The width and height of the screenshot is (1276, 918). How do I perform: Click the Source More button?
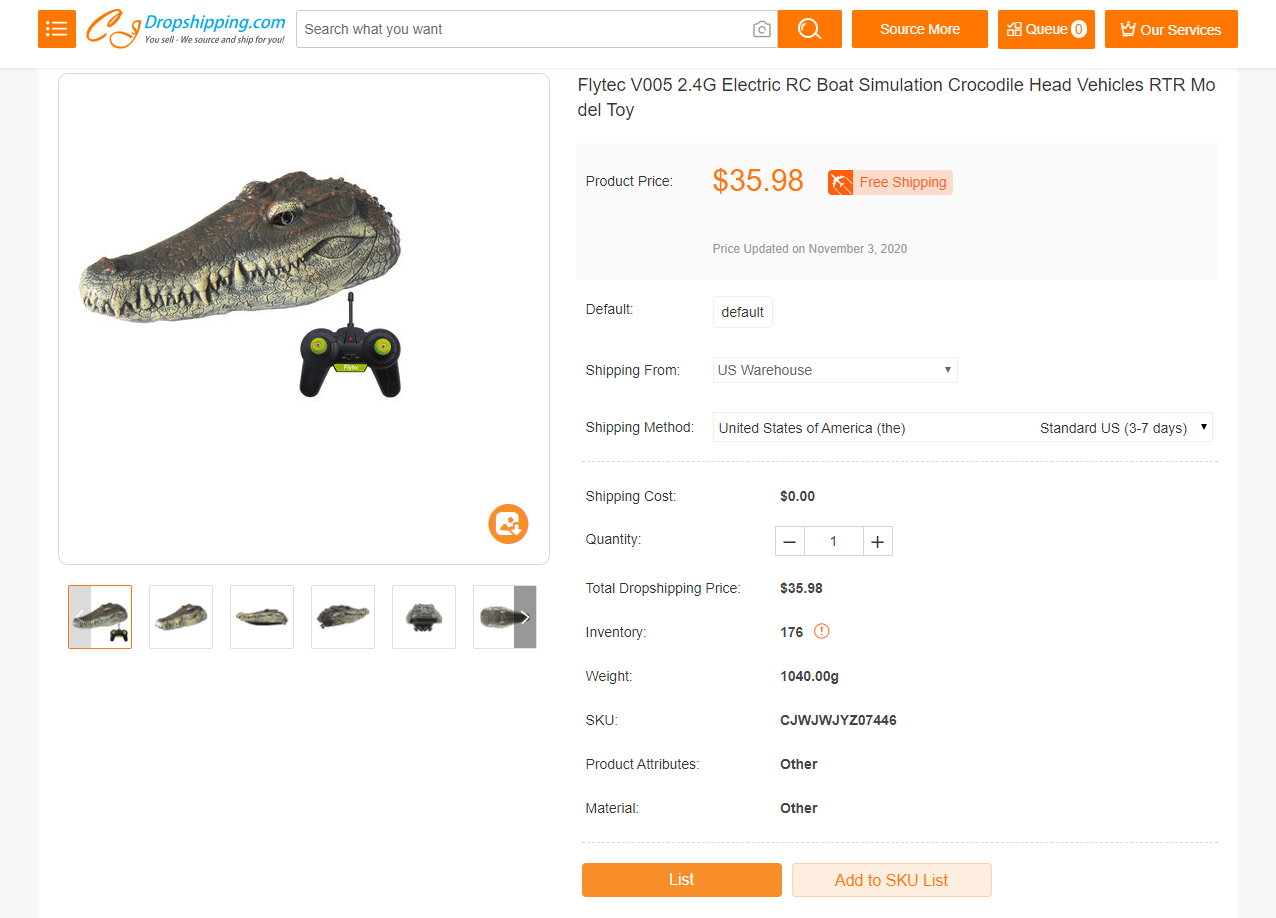[919, 29]
